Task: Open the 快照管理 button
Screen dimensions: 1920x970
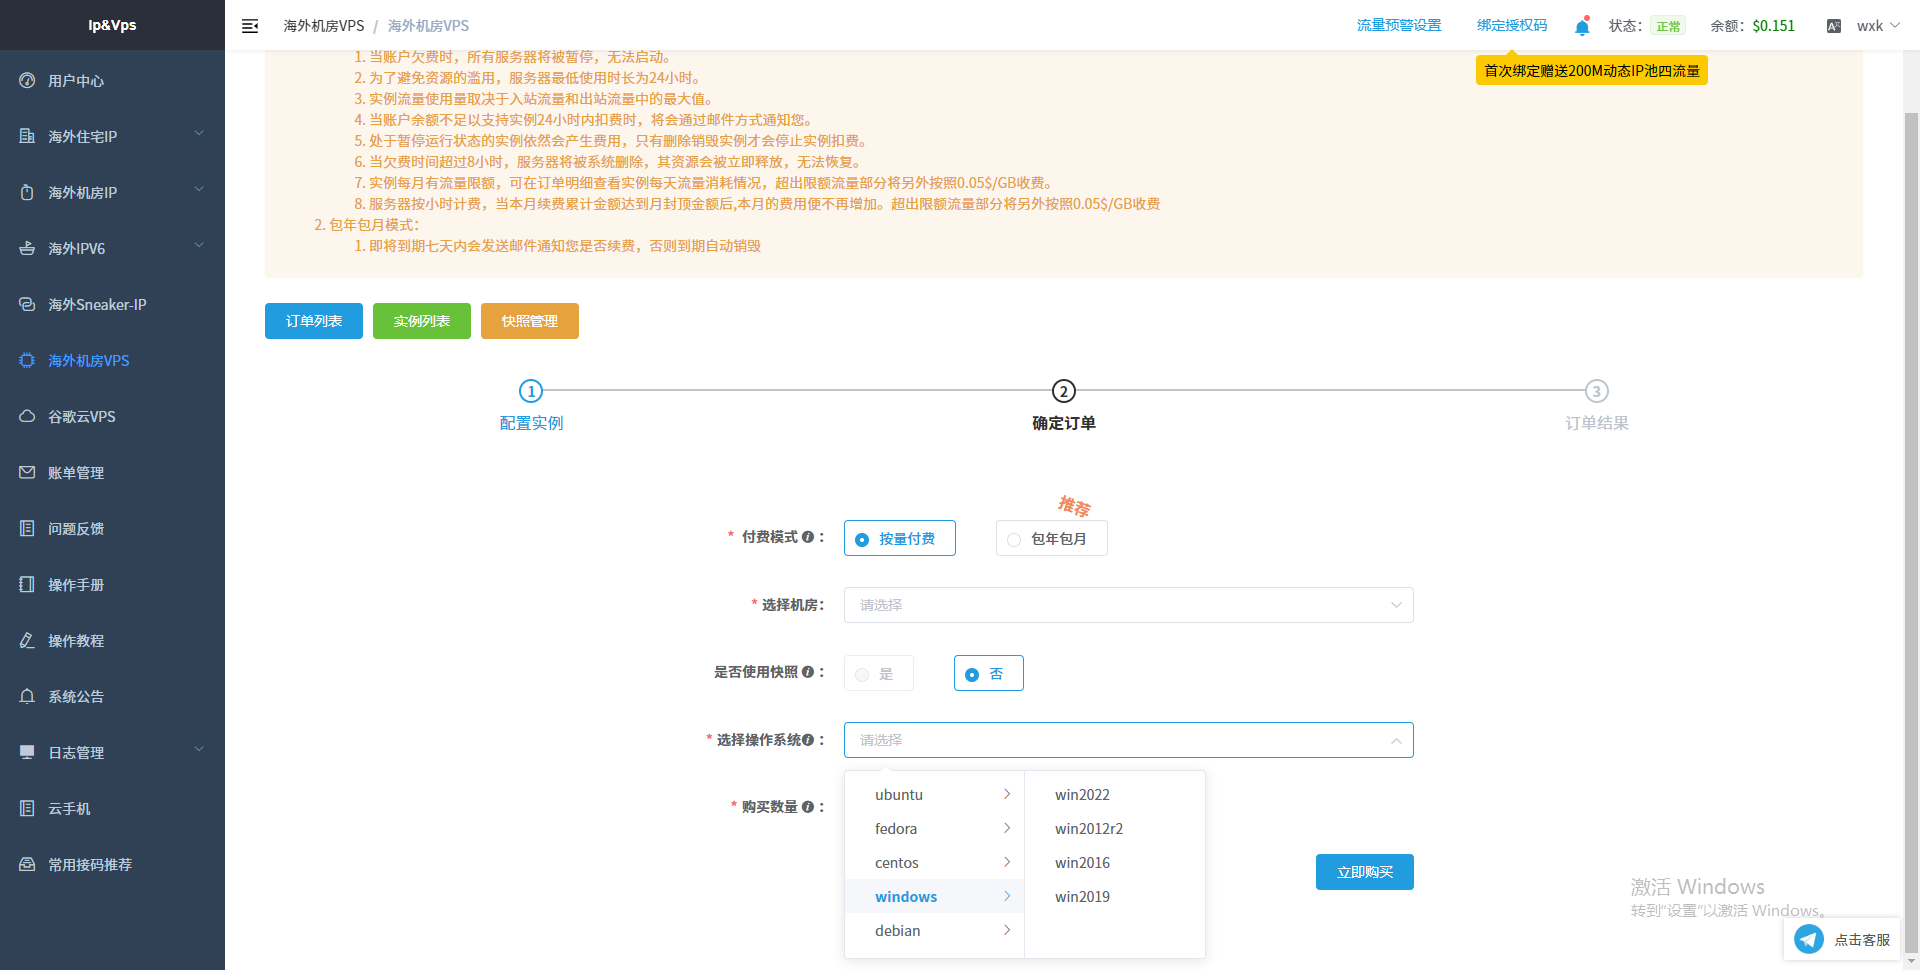Action: tap(530, 321)
